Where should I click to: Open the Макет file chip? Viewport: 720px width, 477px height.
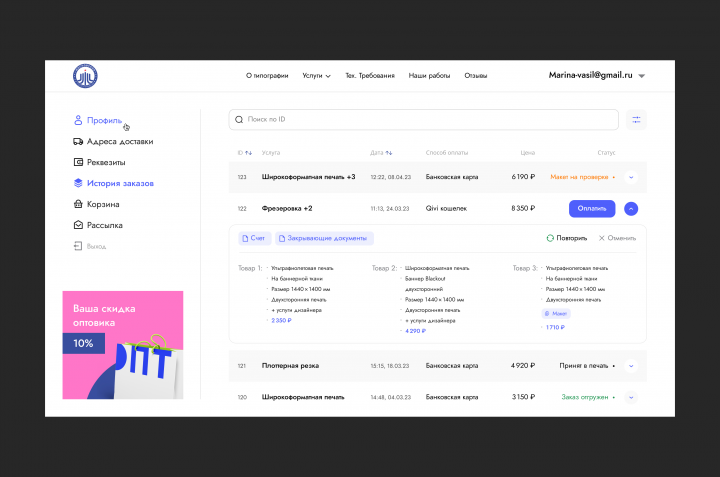(x=556, y=314)
